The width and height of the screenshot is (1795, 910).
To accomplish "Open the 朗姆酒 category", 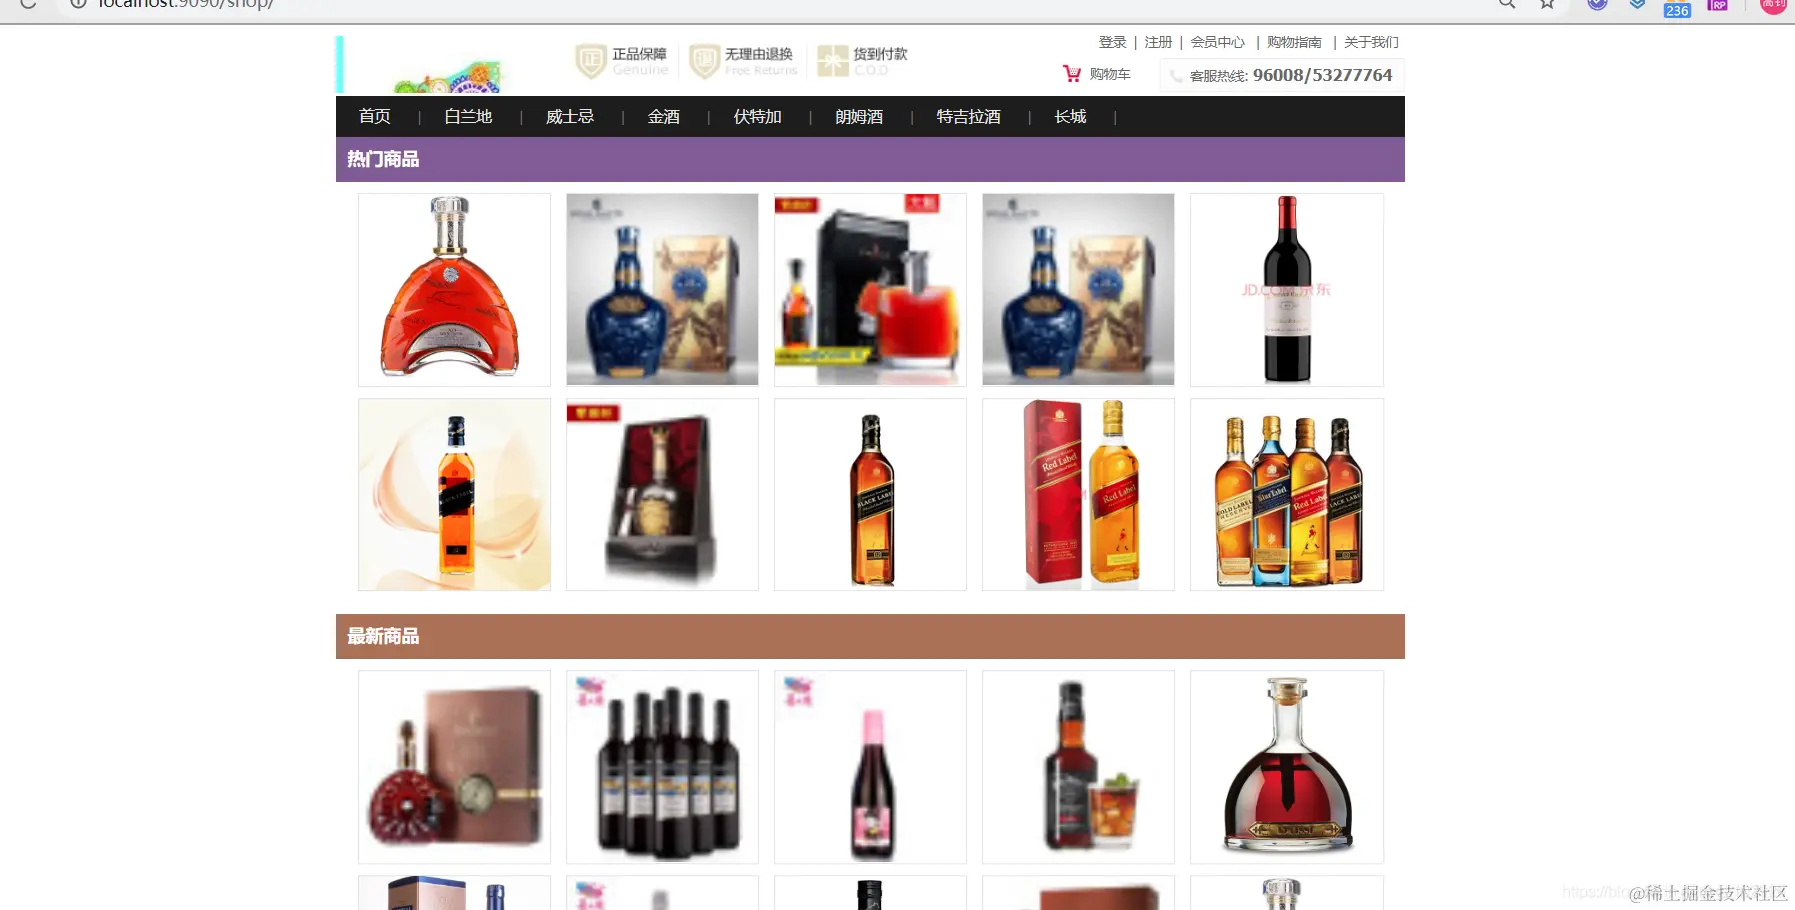I will (859, 117).
